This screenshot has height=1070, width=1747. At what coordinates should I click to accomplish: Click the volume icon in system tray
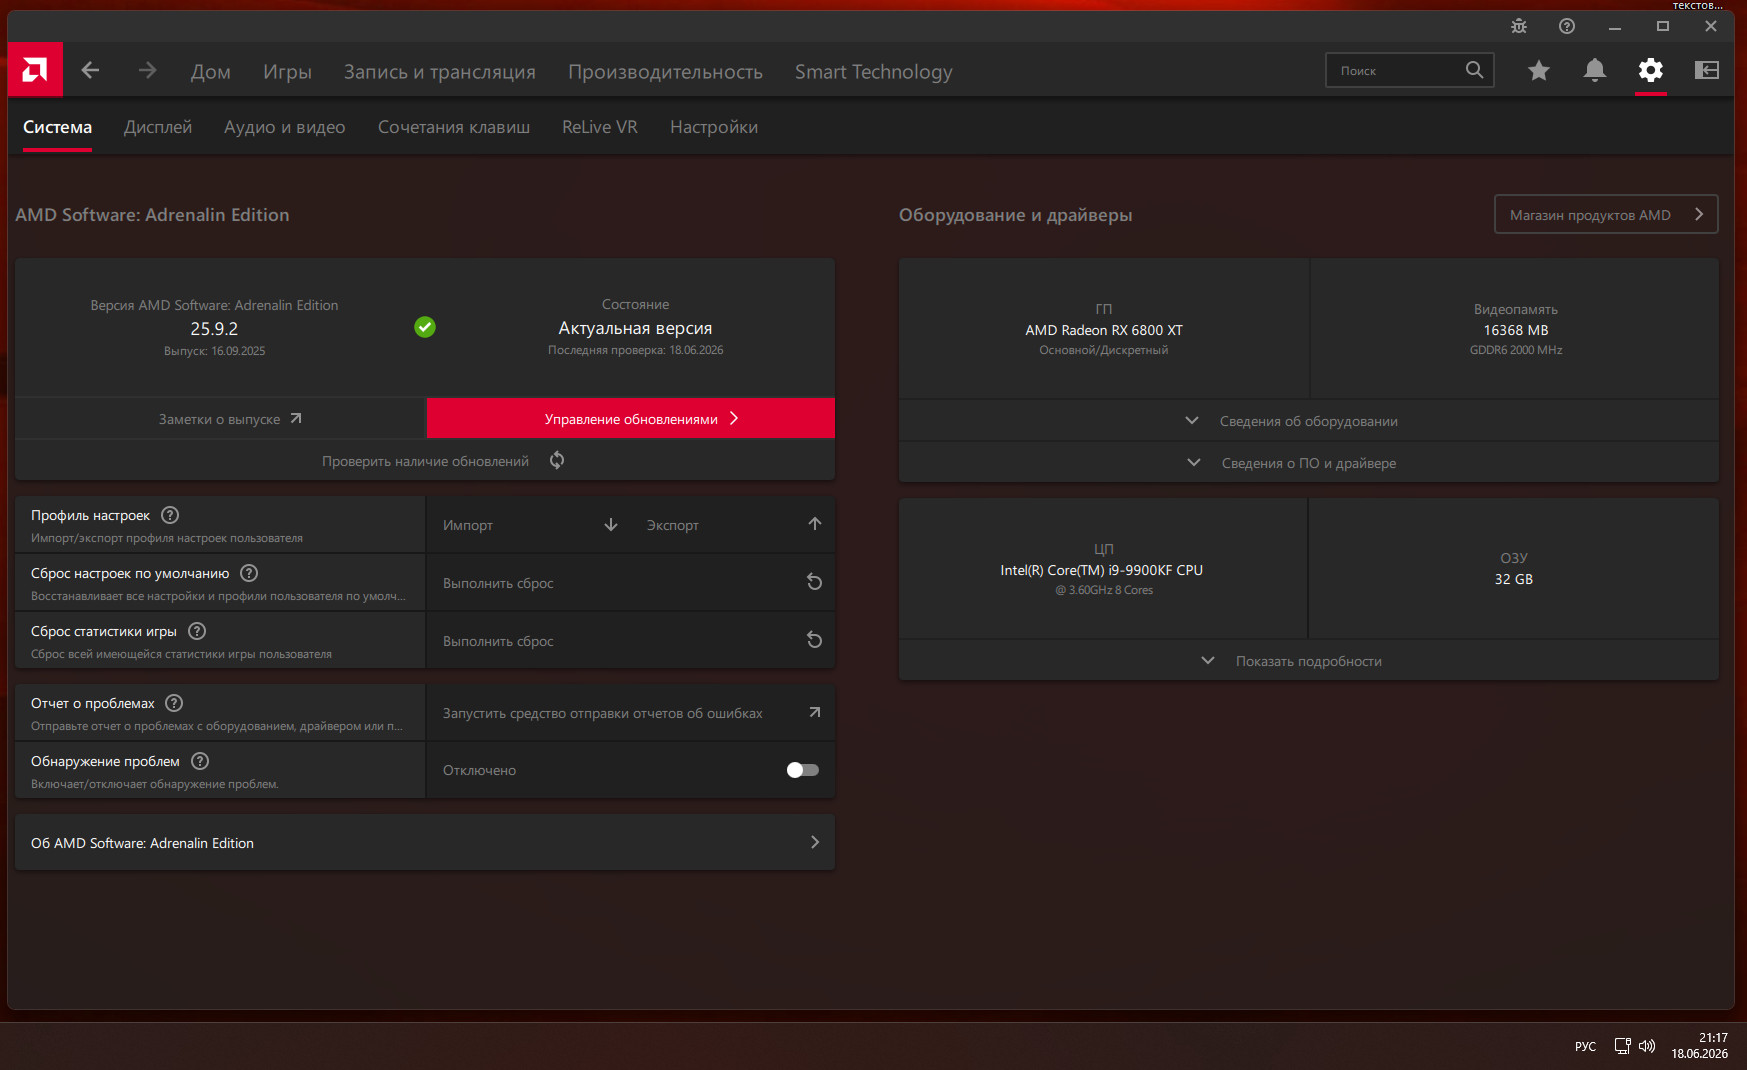(1647, 1046)
